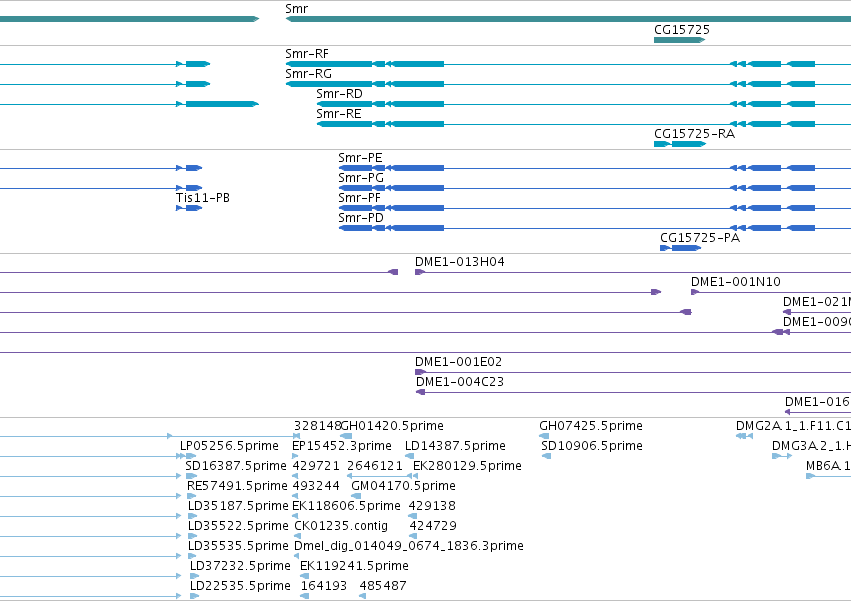The image size is (851, 601).
Task: Click the 424729 label
Action: click(x=433, y=527)
